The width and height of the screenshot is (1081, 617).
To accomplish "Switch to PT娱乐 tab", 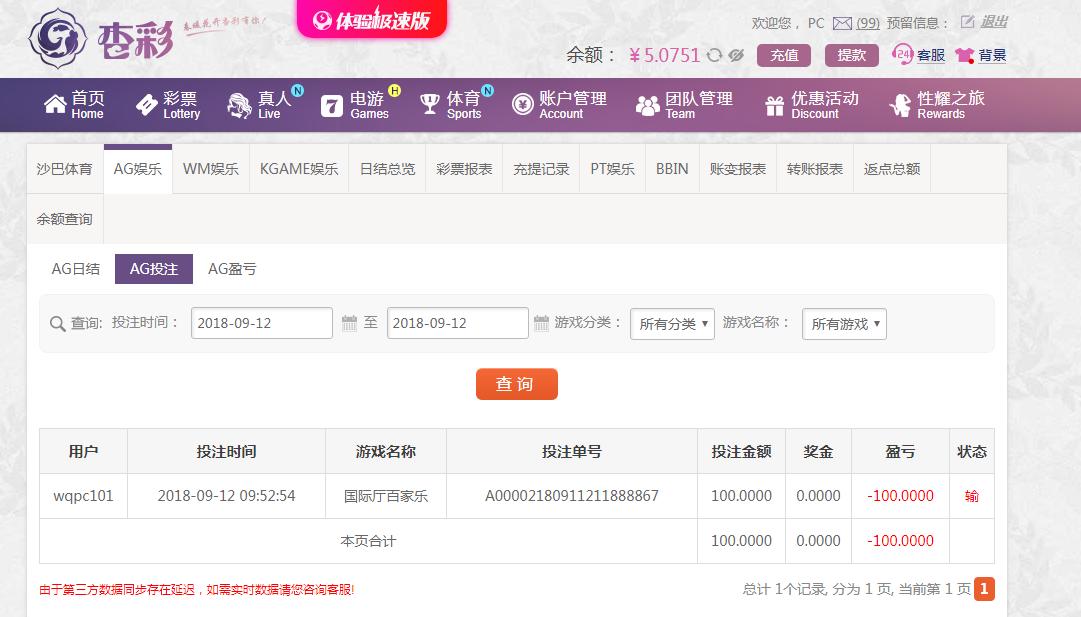I will coord(612,169).
